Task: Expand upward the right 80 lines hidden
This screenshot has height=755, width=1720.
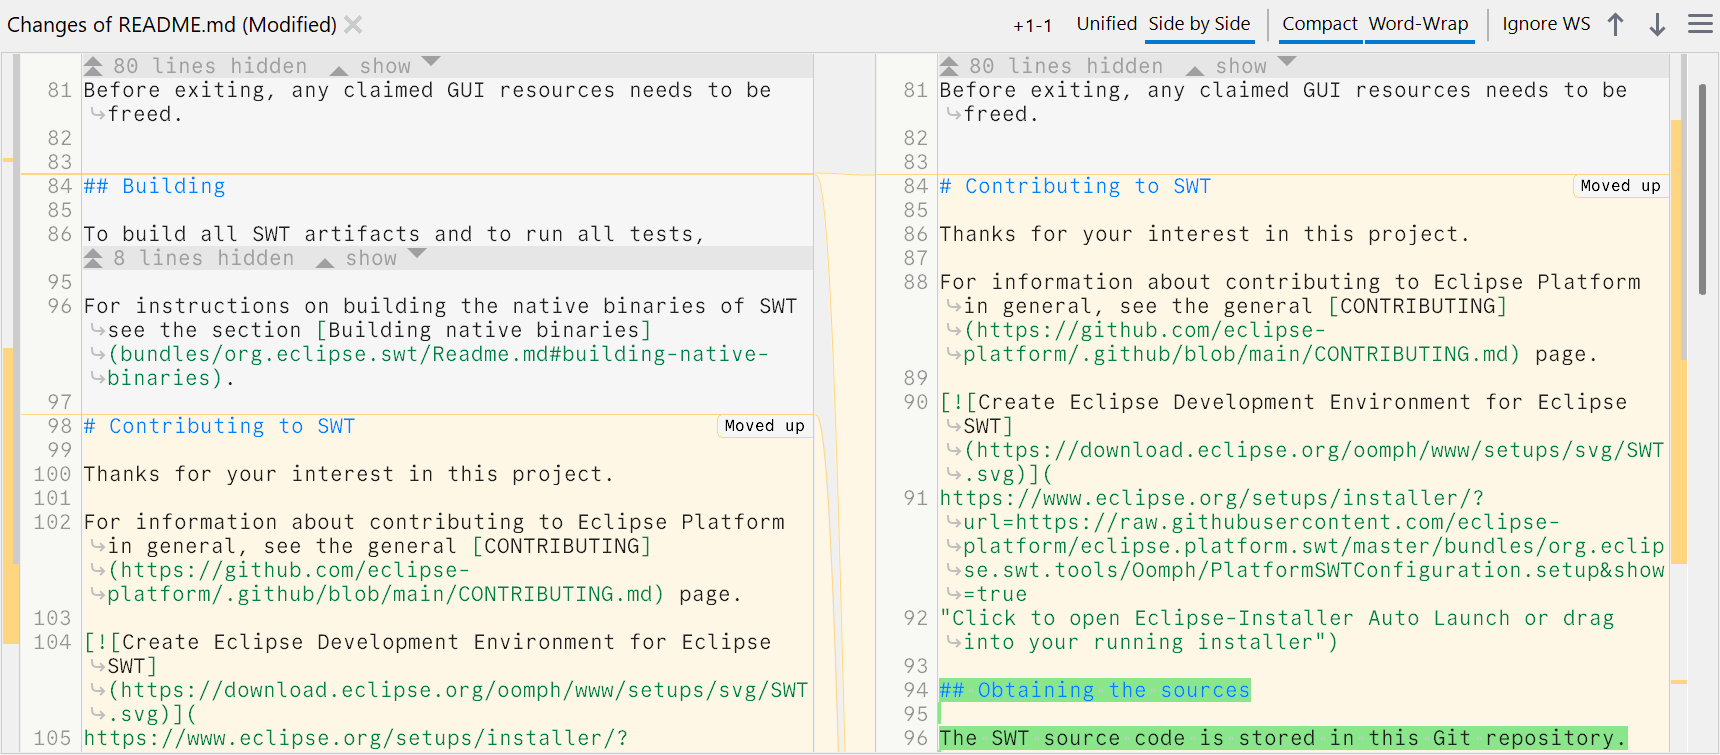Action: pyautogui.click(x=949, y=66)
